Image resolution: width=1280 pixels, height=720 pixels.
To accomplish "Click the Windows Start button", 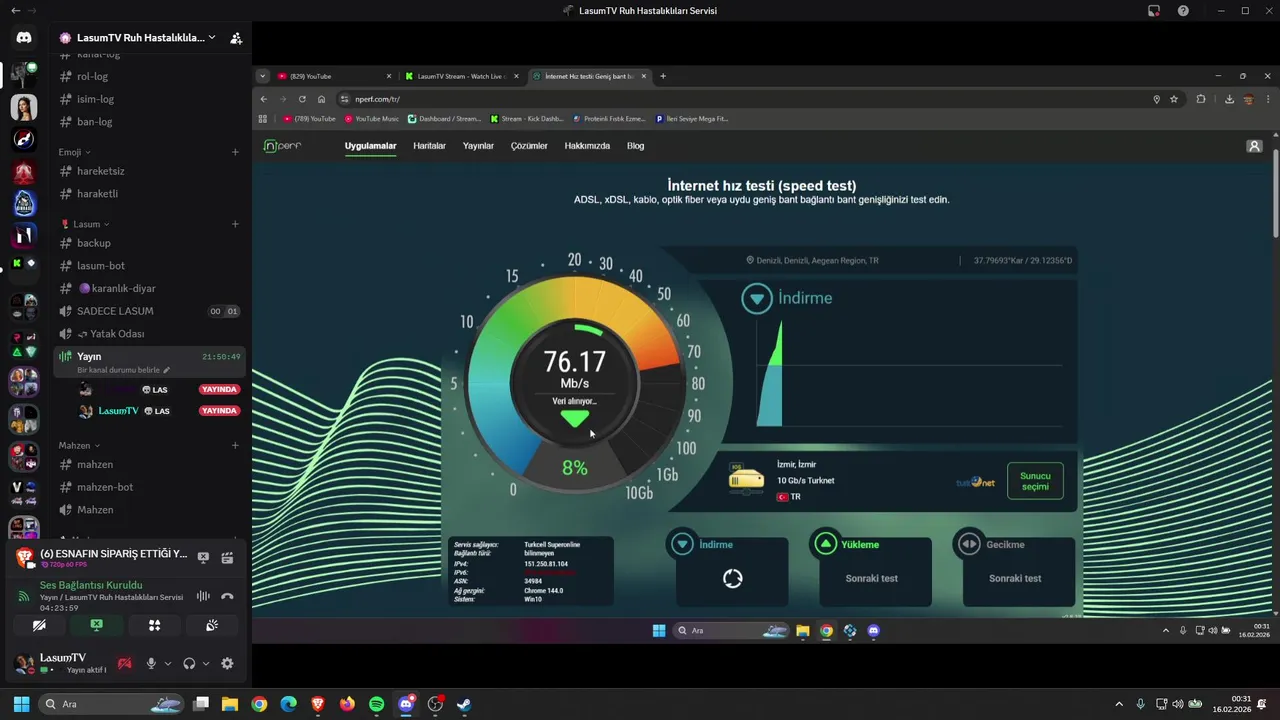I will (21, 704).
